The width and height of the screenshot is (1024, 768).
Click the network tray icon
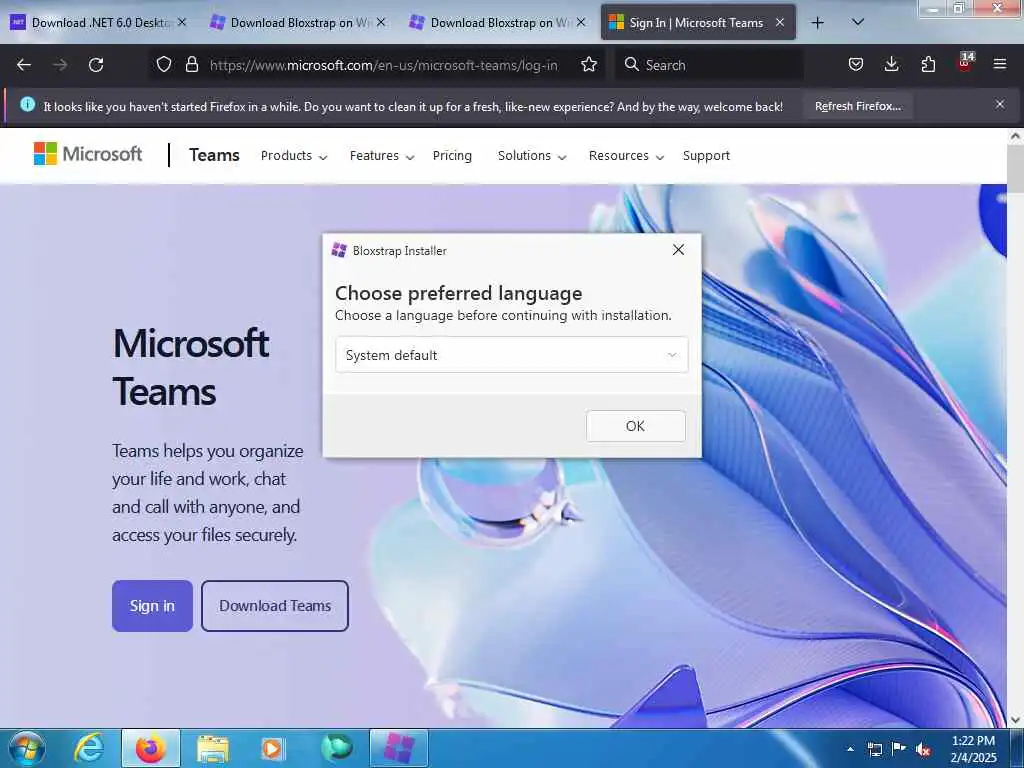coord(874,749)
